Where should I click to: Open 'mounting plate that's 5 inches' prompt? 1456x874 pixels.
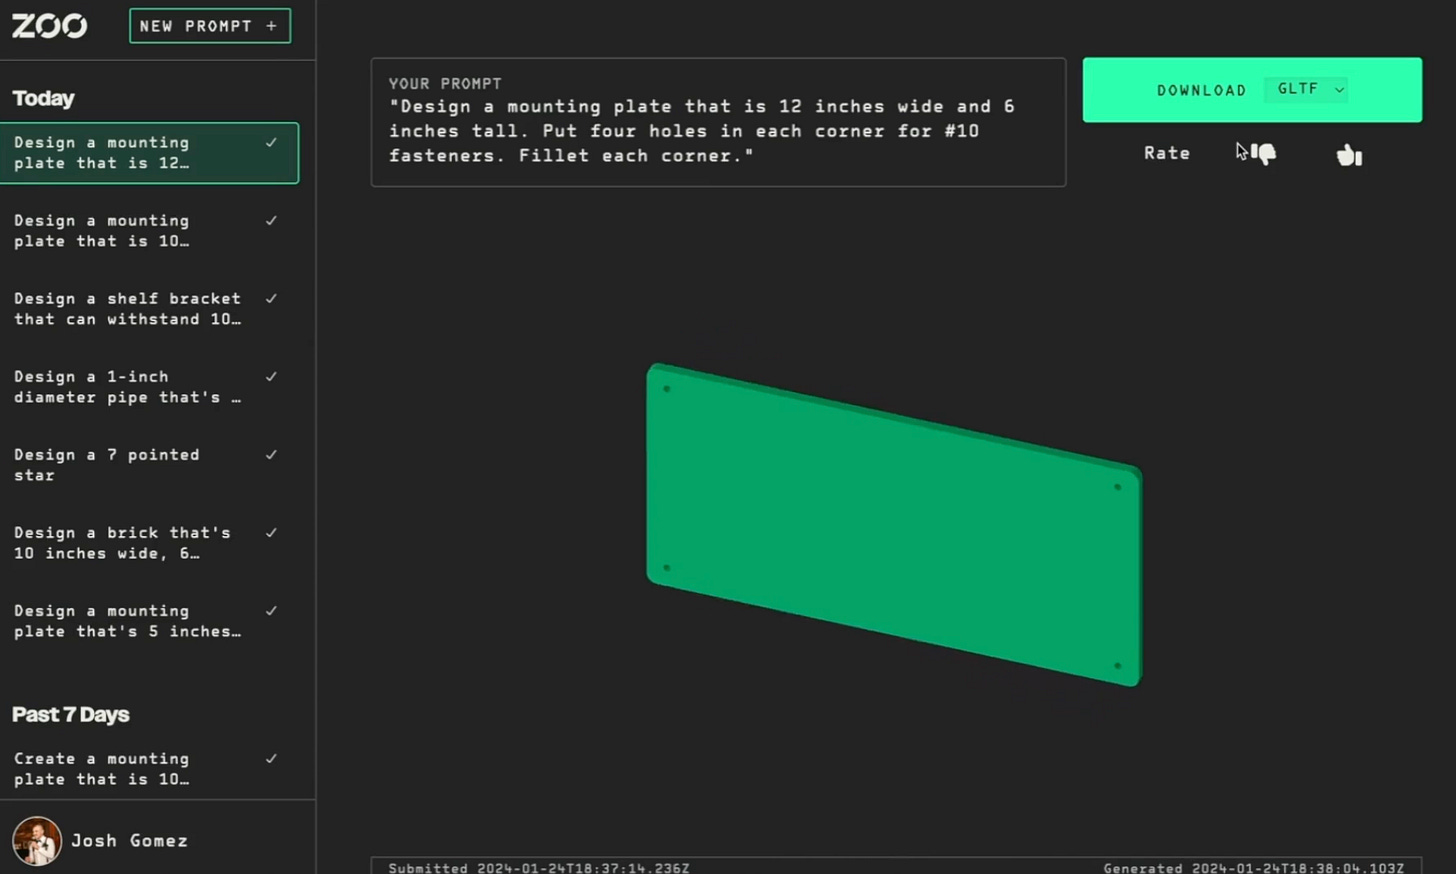pyautogui.click(x=149, y=621)
